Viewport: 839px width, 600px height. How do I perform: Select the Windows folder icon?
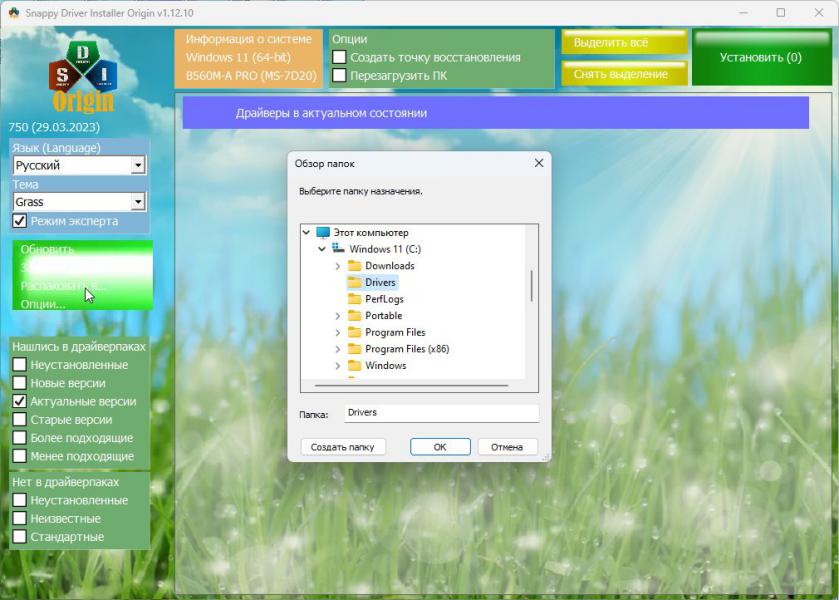pos(354,366)
